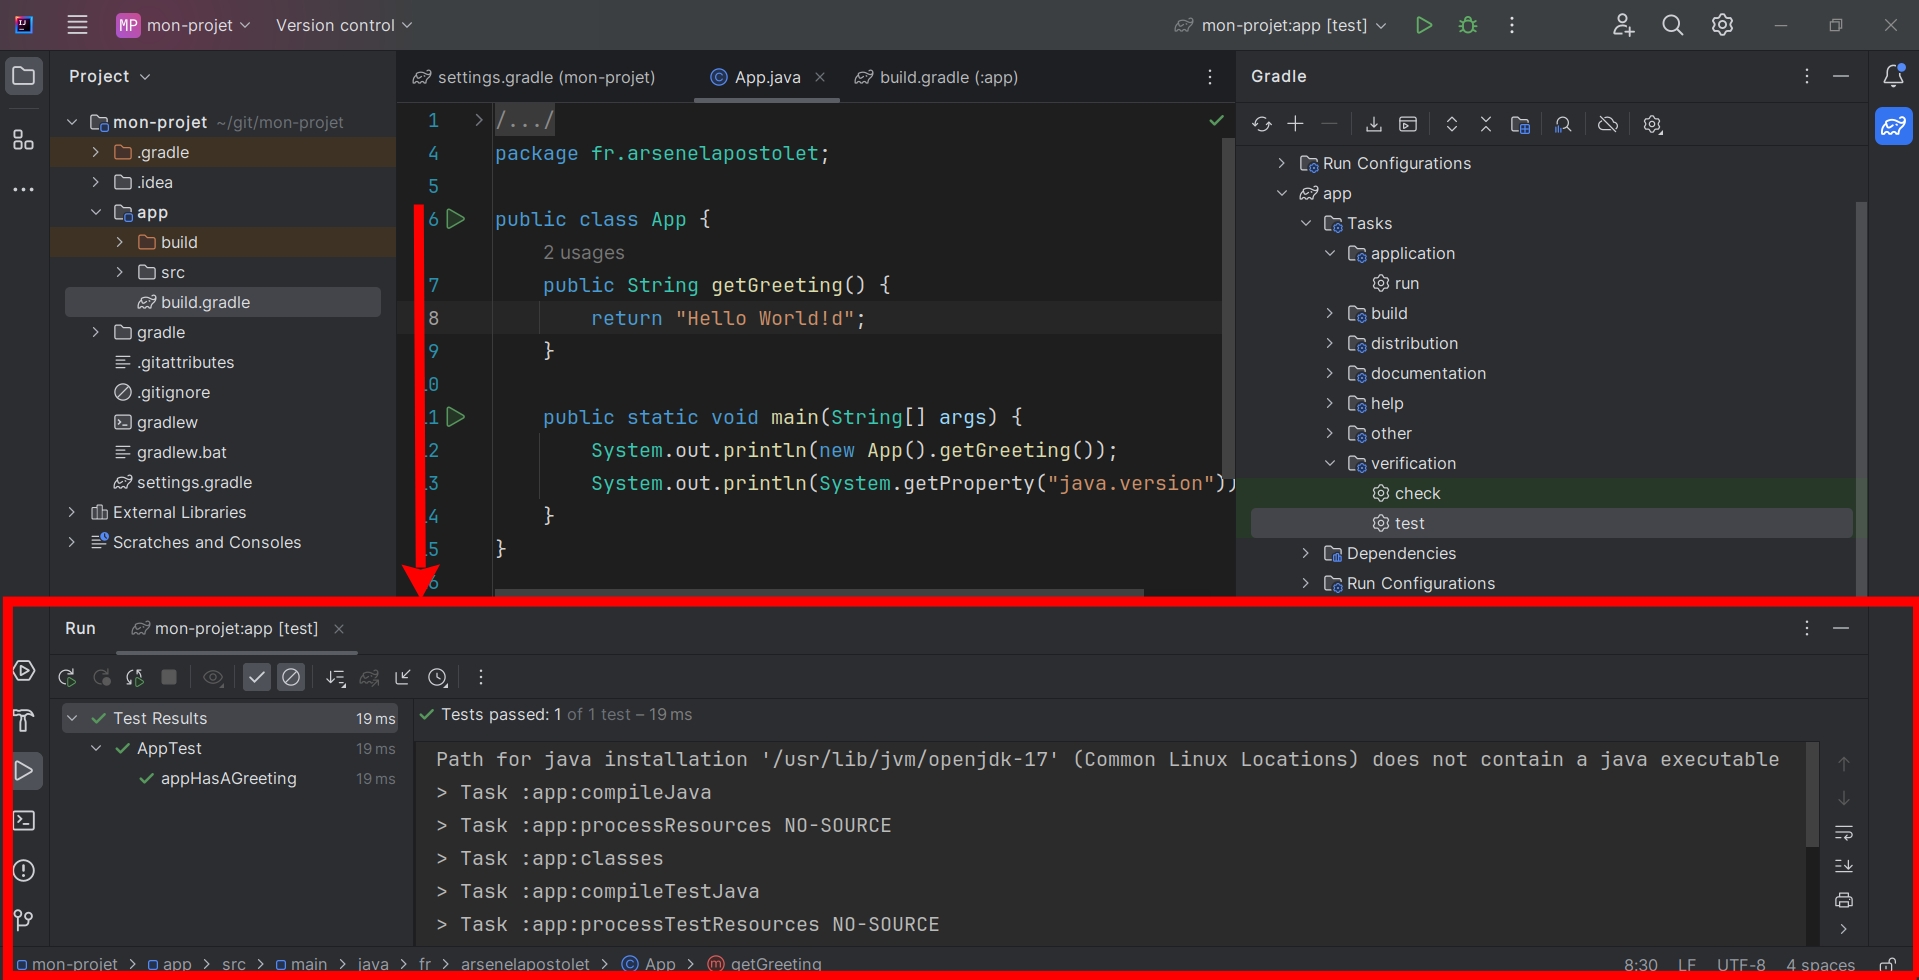
Task: Expand the src folder in project tree
Action: click(x=120, y=272)
